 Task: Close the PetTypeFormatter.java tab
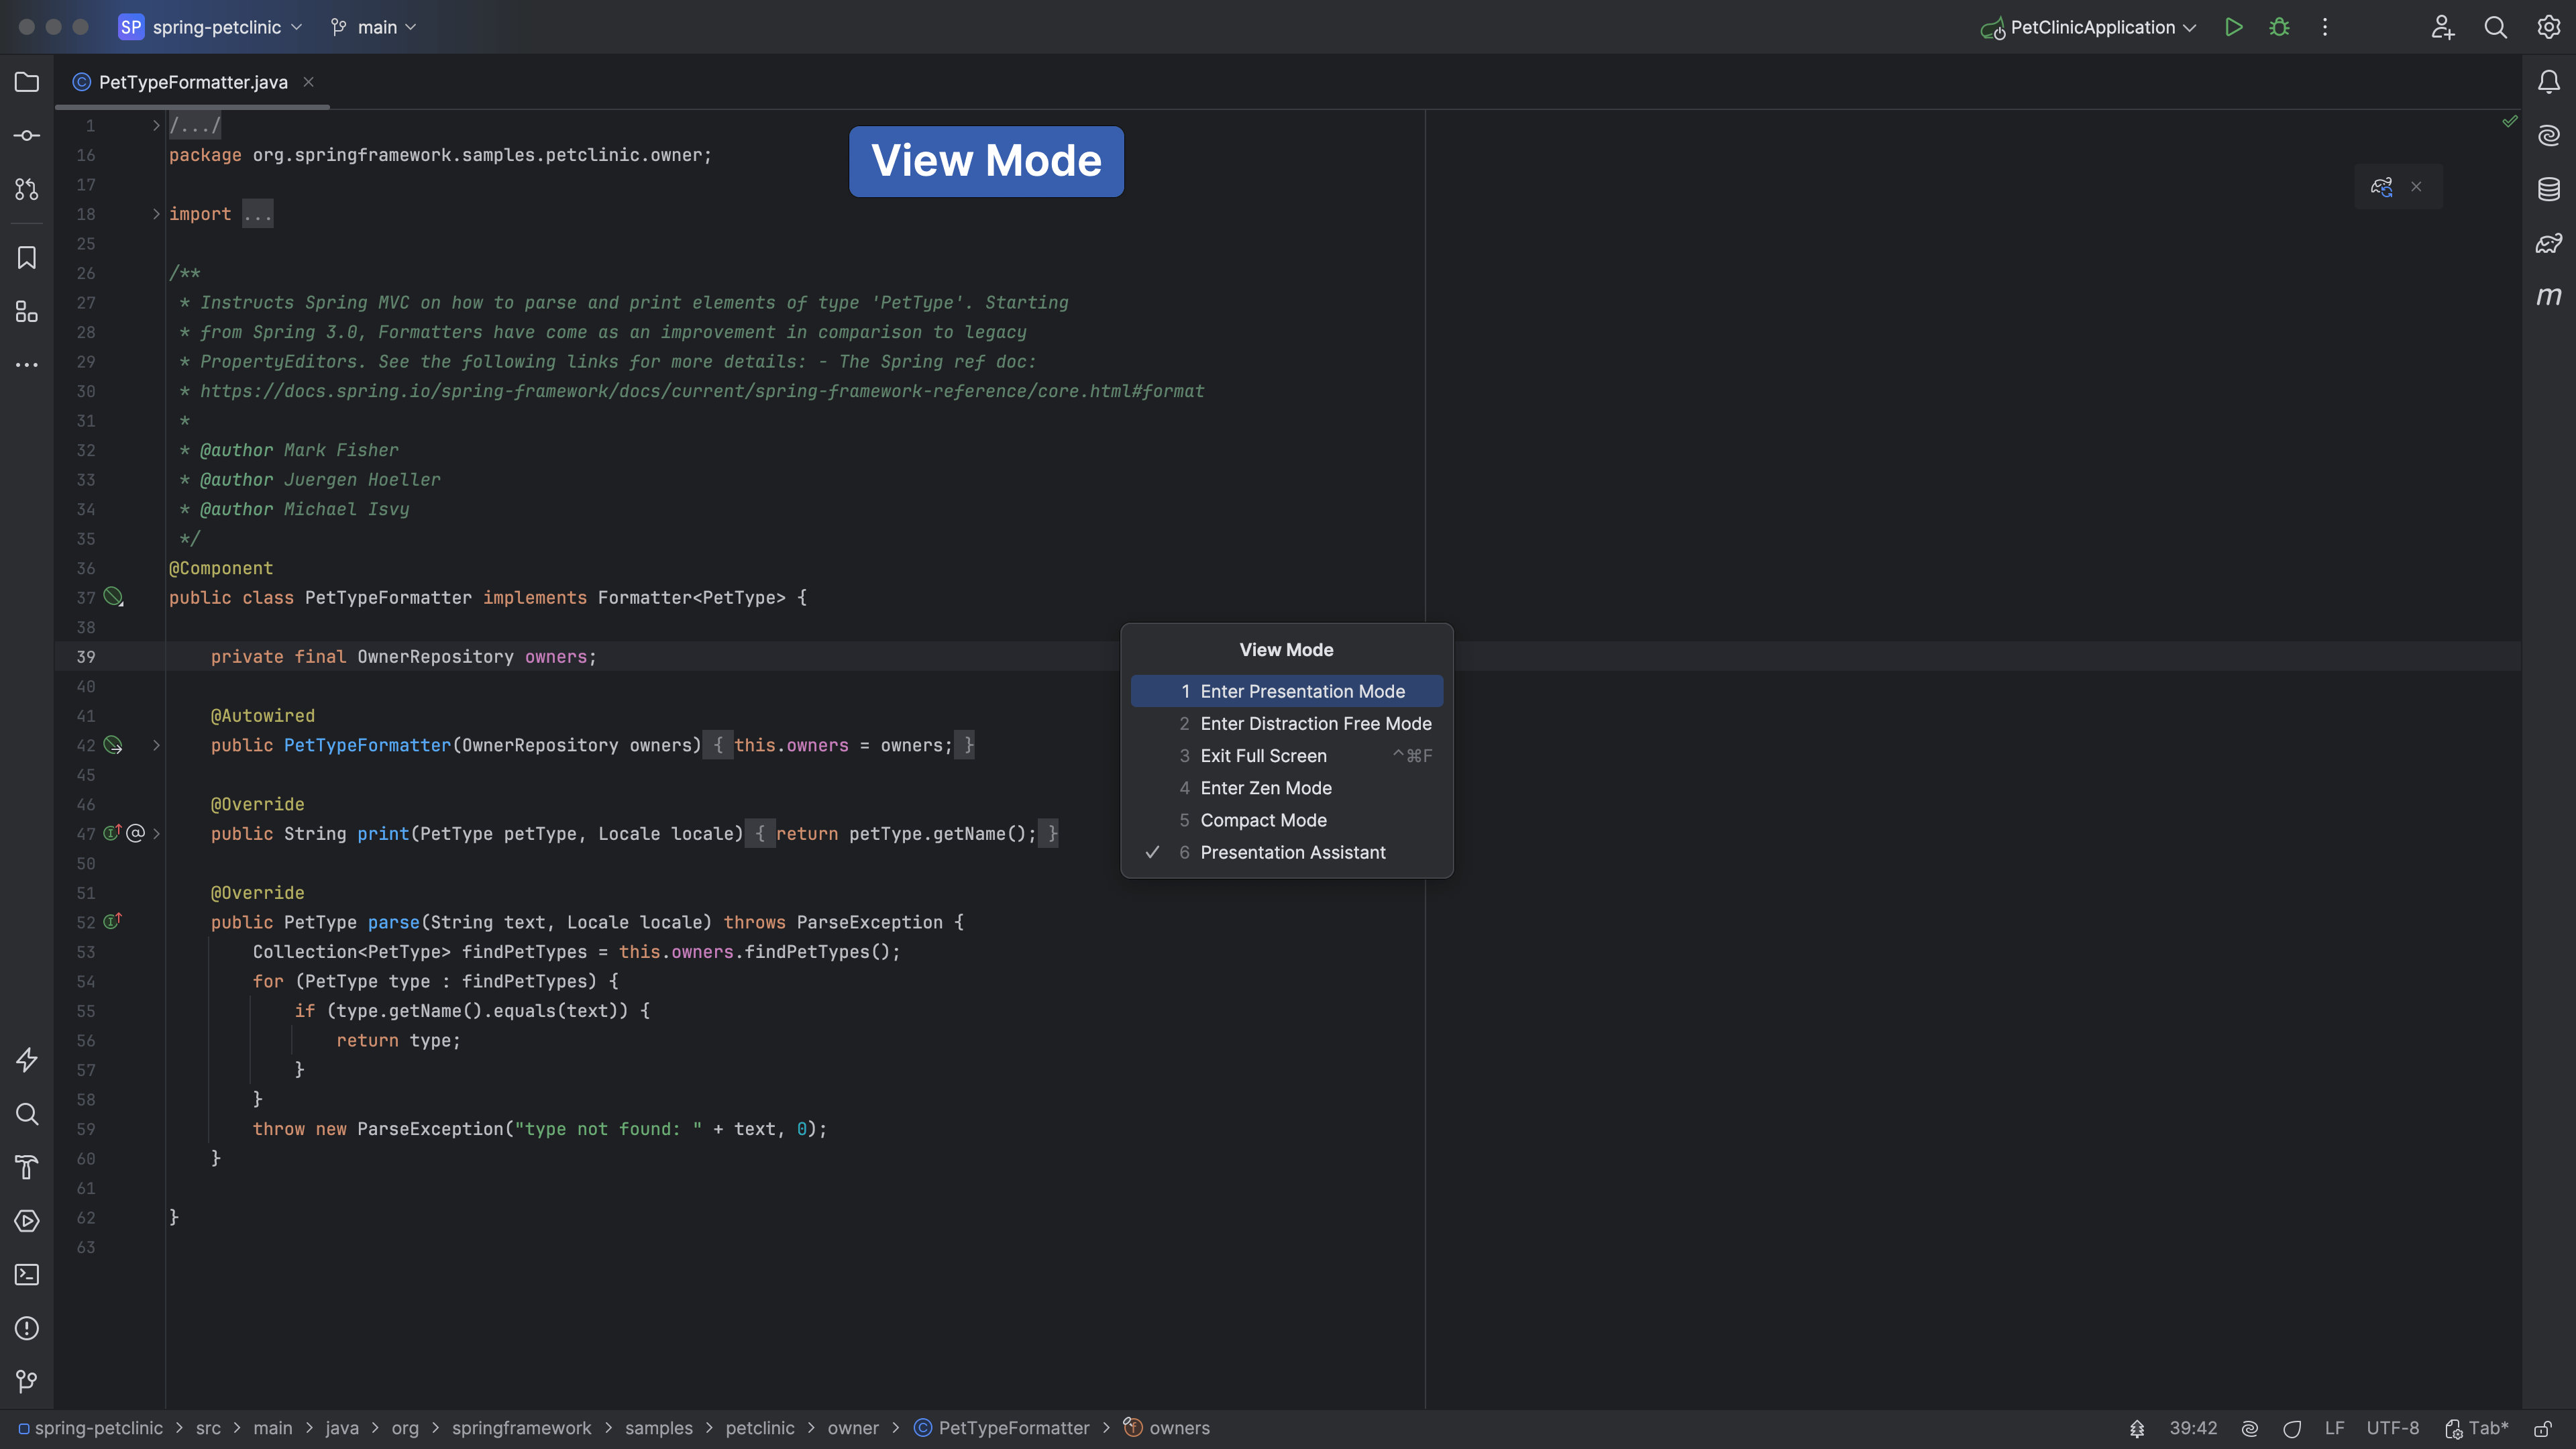pyautogui.click(x=309, y=82)
